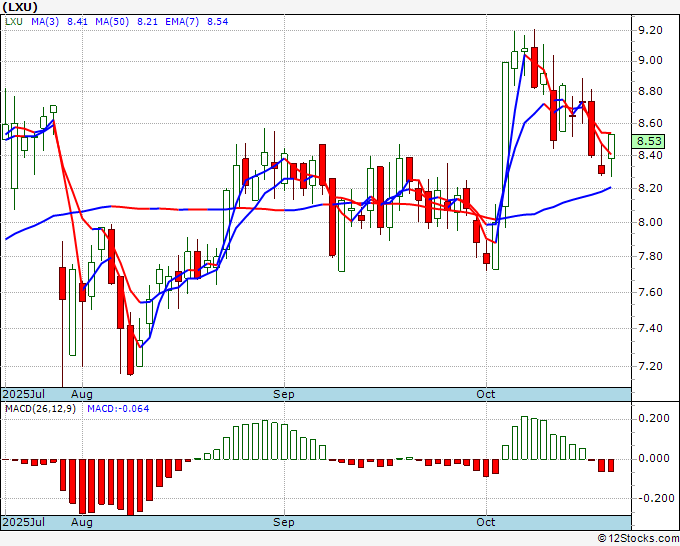Click the 7.20 price axis label
The height and width of the screenshot is (546, 680).
650,366
